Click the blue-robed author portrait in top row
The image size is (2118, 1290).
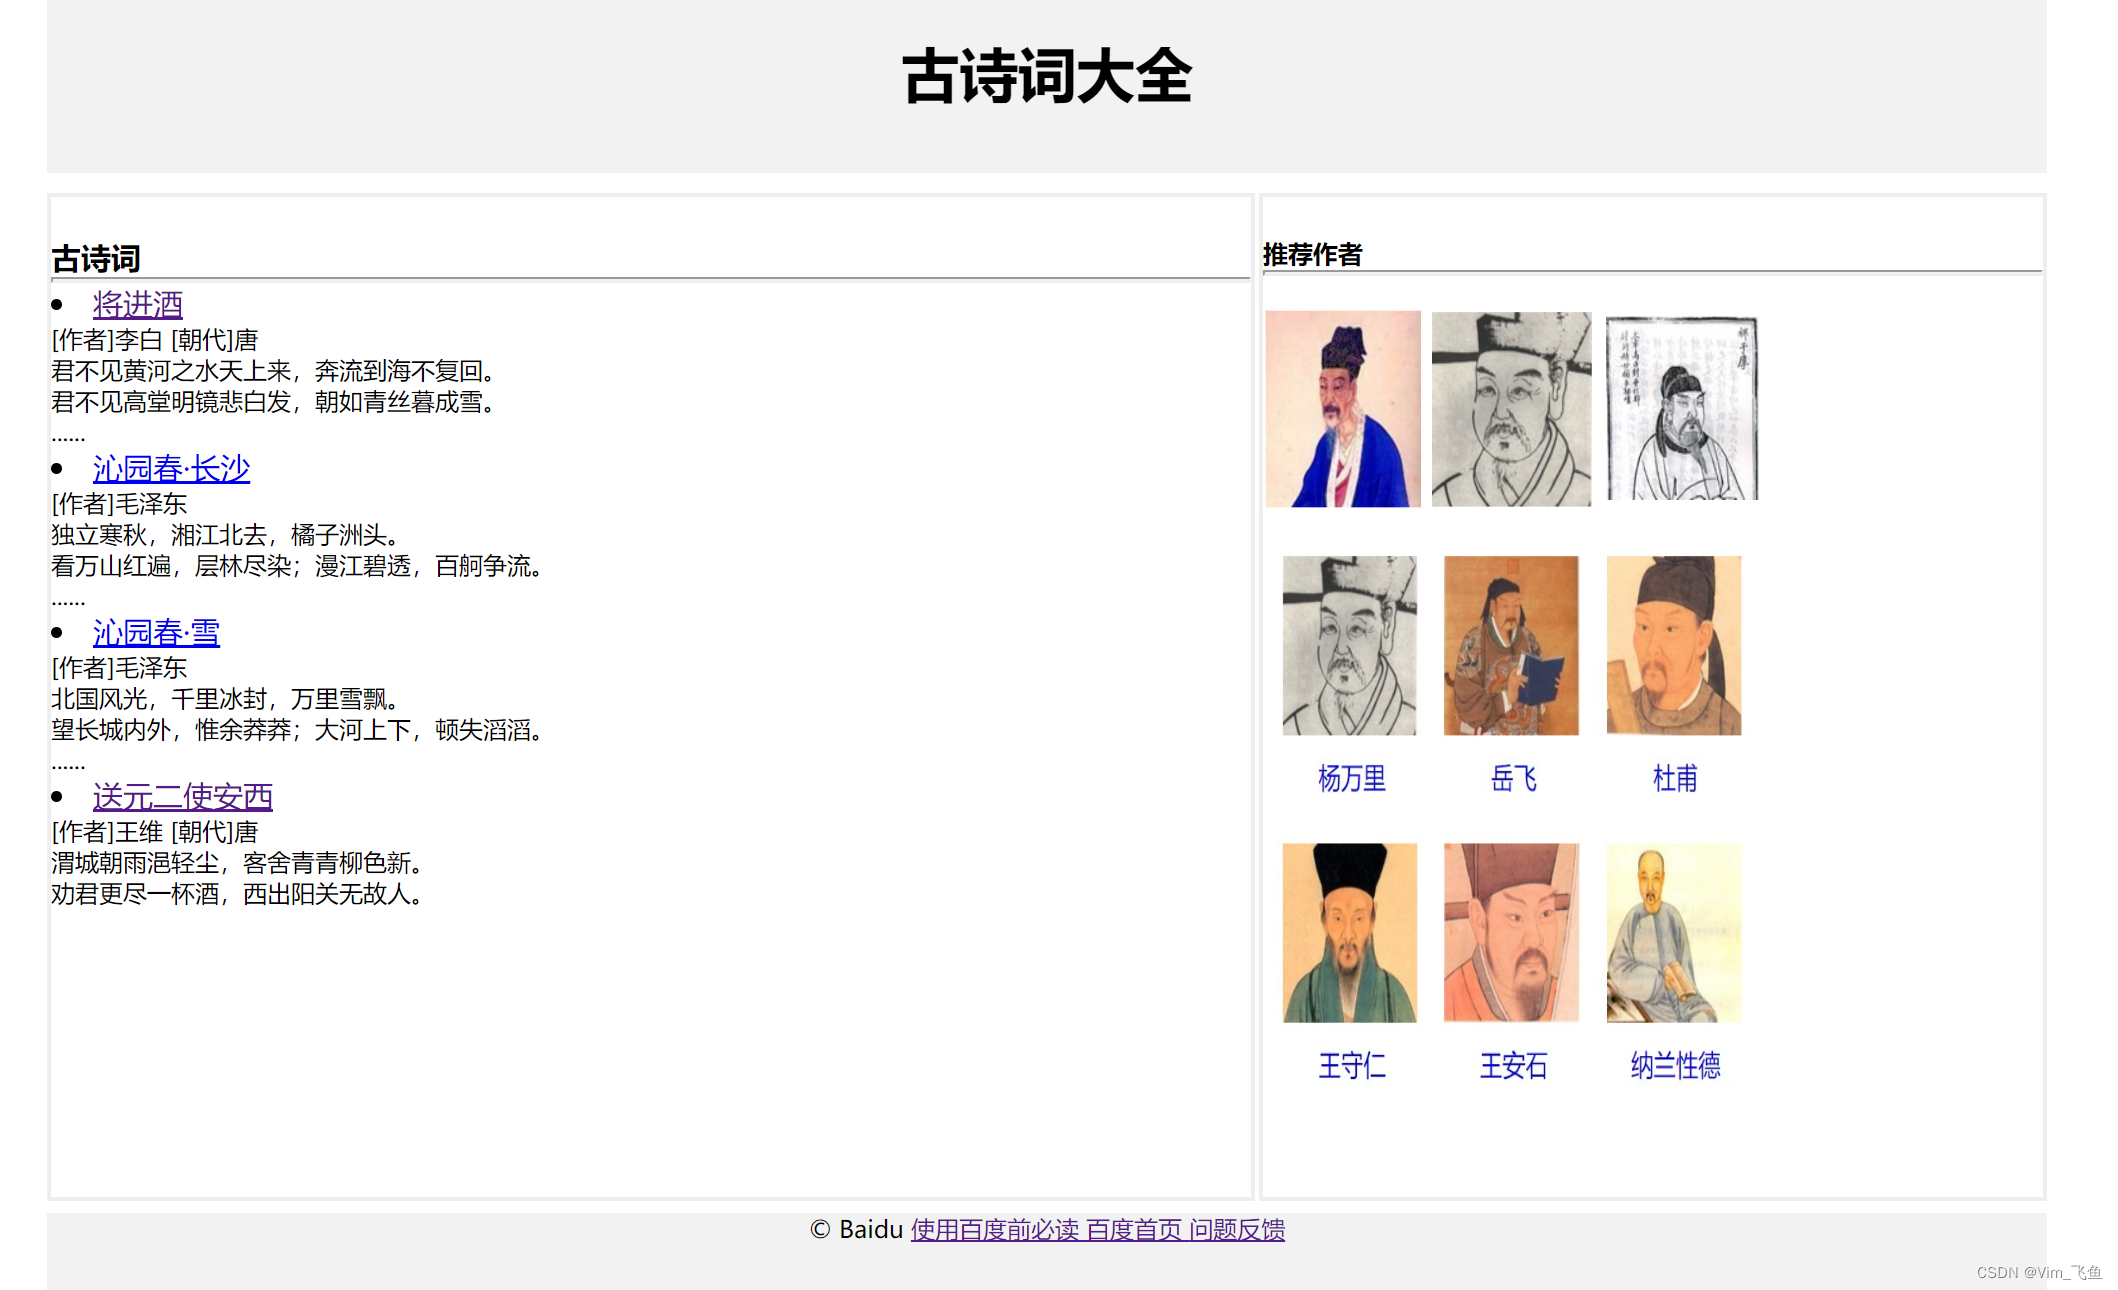[1342, 409]
